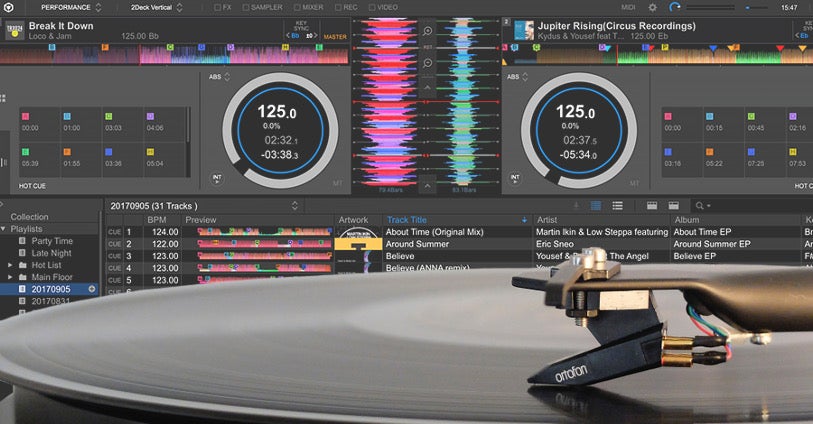813x424 pixels.
Task: Open the Late Night playlist
Action: point(51,253)
